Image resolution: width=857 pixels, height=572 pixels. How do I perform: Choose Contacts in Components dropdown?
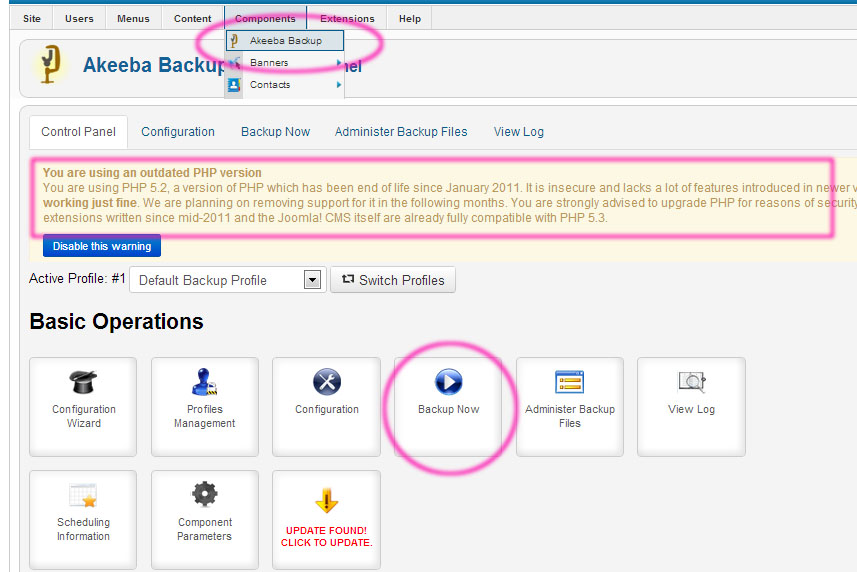(x=285, y=85)
